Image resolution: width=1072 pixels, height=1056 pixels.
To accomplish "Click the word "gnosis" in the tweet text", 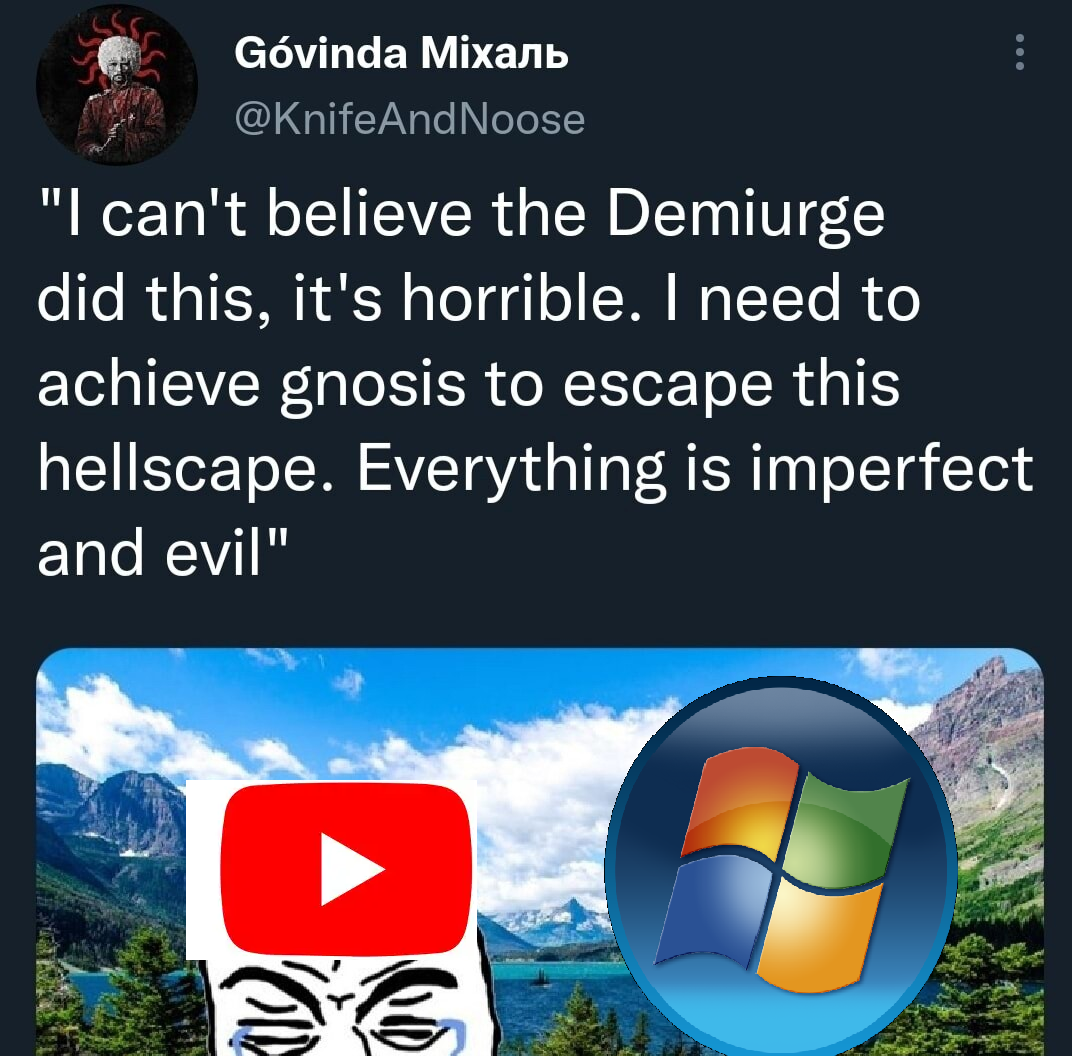I will (373, 385).
